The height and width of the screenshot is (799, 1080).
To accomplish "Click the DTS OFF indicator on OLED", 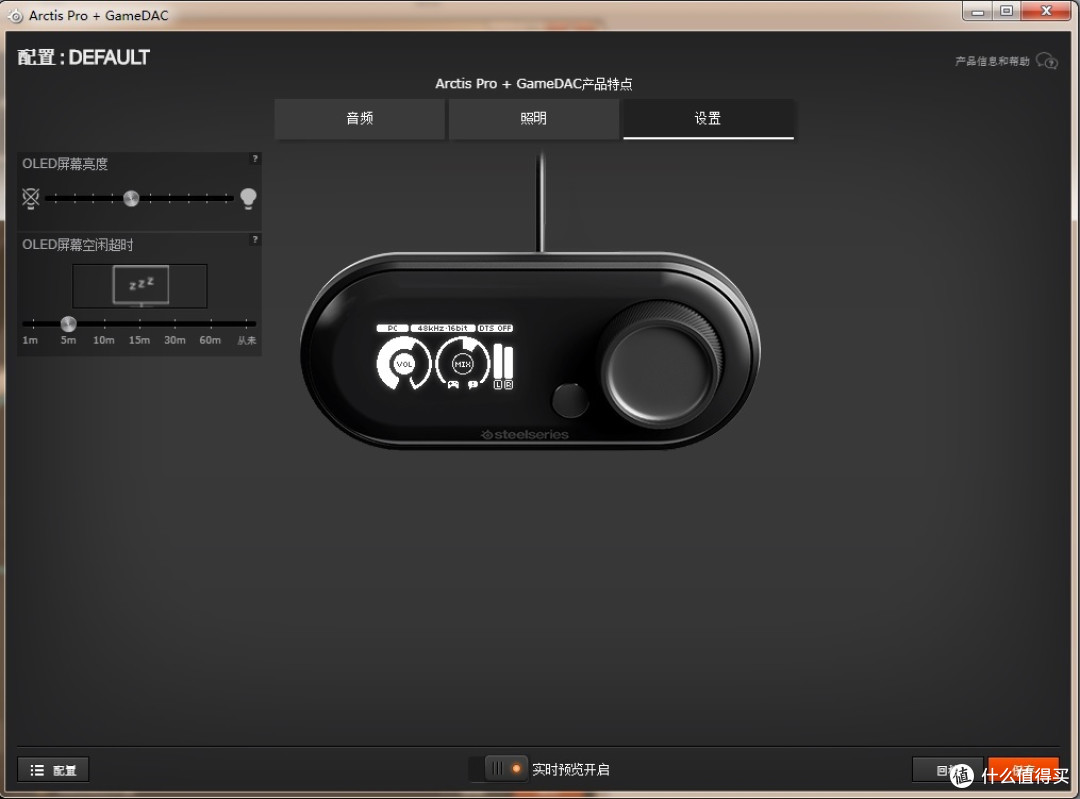I will tap(495, 328).
